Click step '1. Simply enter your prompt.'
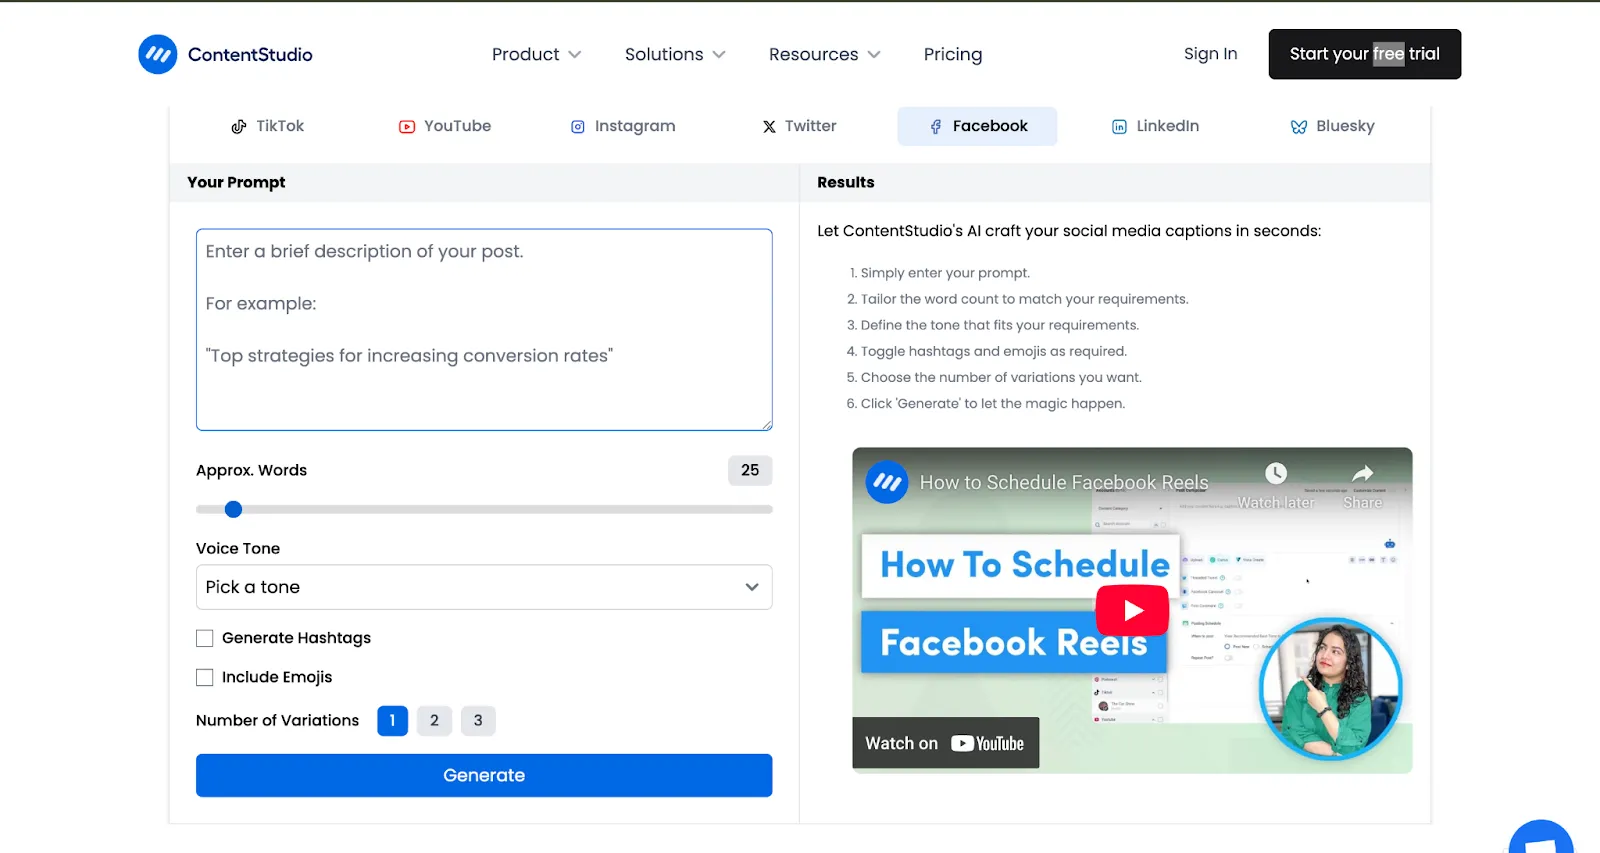The width and height of the screenshot is (1600, 853). coord(940,273)
